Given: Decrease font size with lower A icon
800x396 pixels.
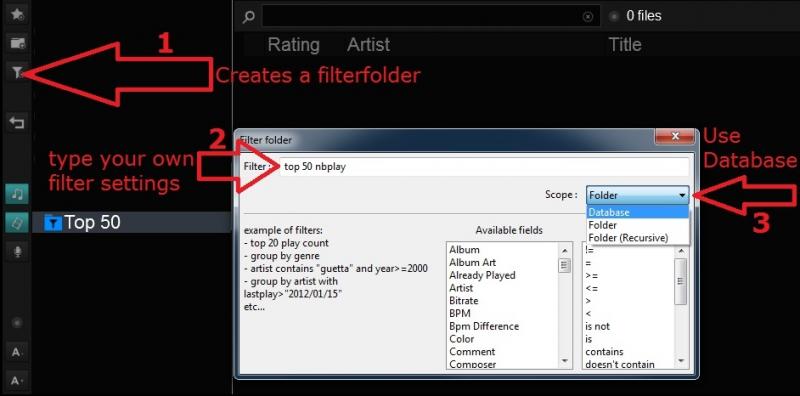Looking at the screenshot, I should click(17, 380).
